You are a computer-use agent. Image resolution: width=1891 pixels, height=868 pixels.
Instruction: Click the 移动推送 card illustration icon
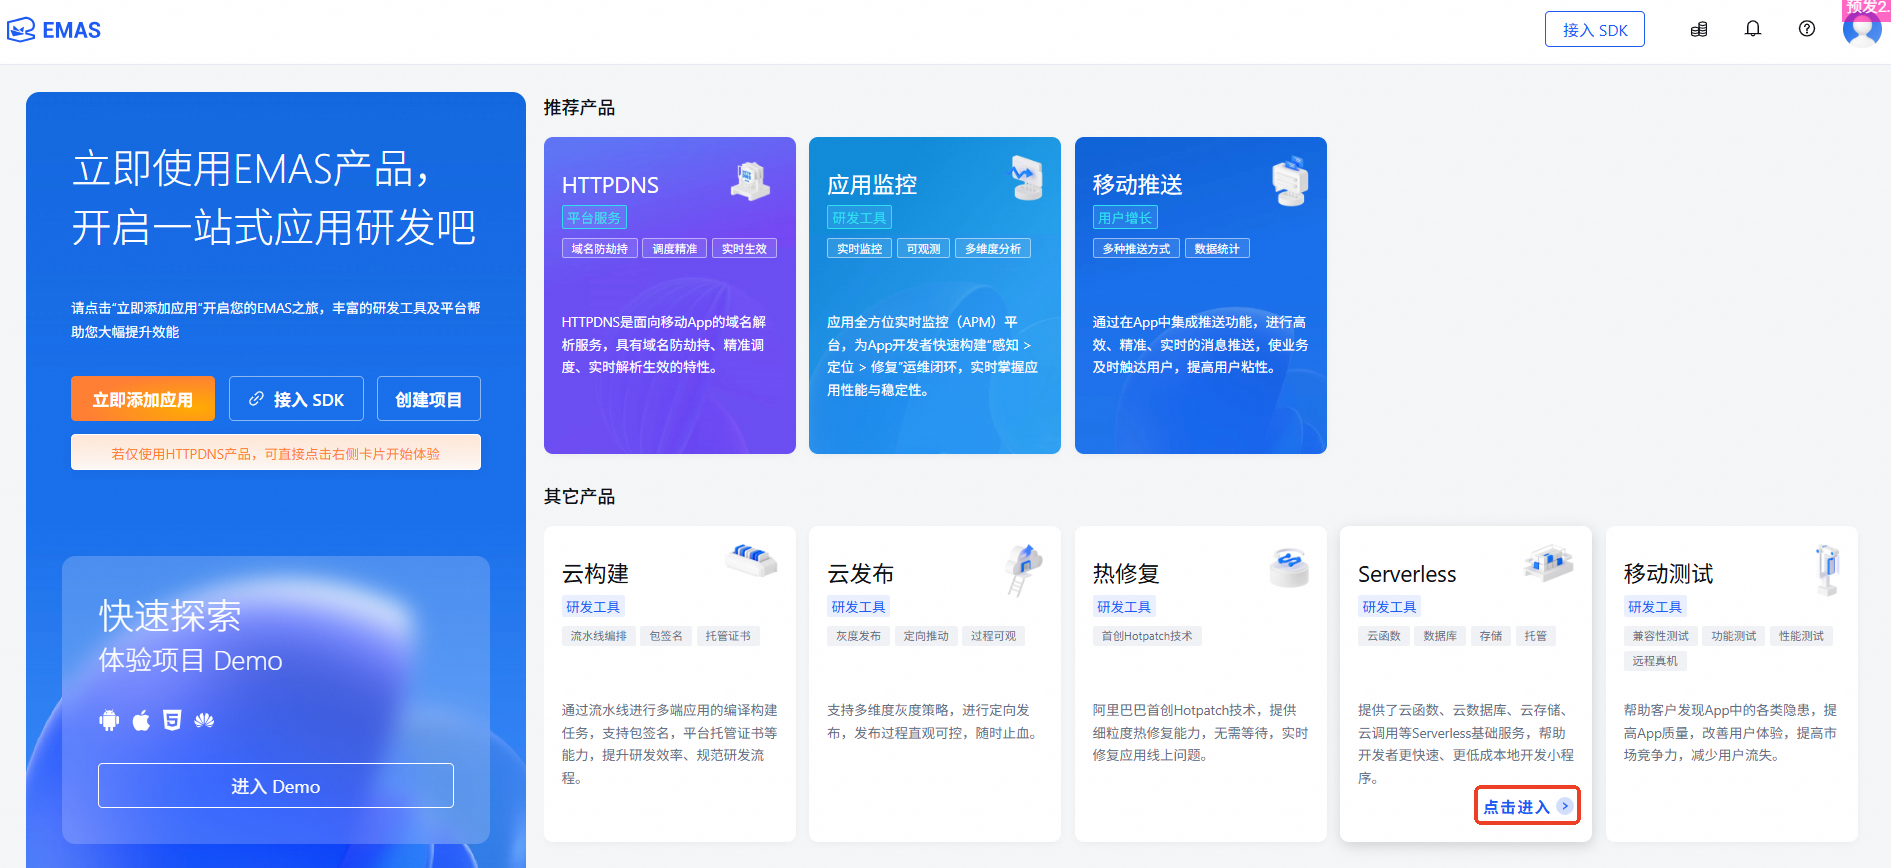pyautogui.click(x=1290, y=181)
